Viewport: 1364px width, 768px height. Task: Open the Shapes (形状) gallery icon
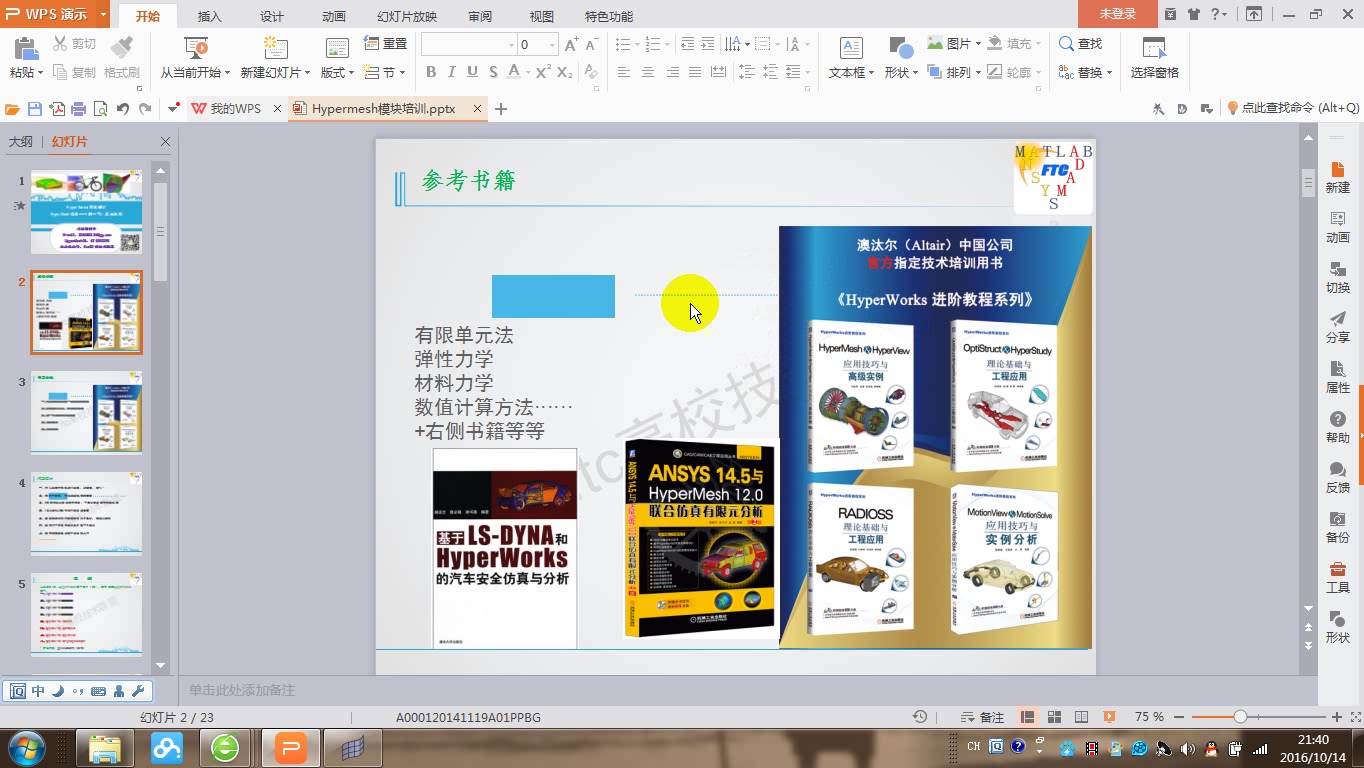tap(900, 48)
